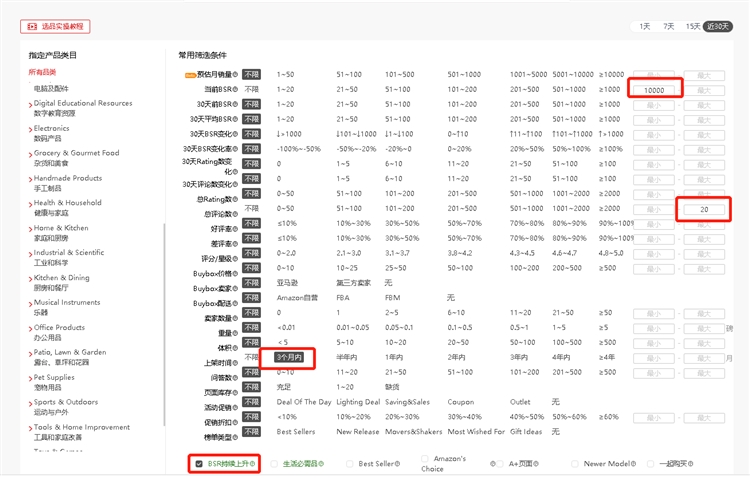The width and height of the screenshot is (750, 478).
Task: Tick the 一起购买 checkbox
Action: click(x=651, y=464)
